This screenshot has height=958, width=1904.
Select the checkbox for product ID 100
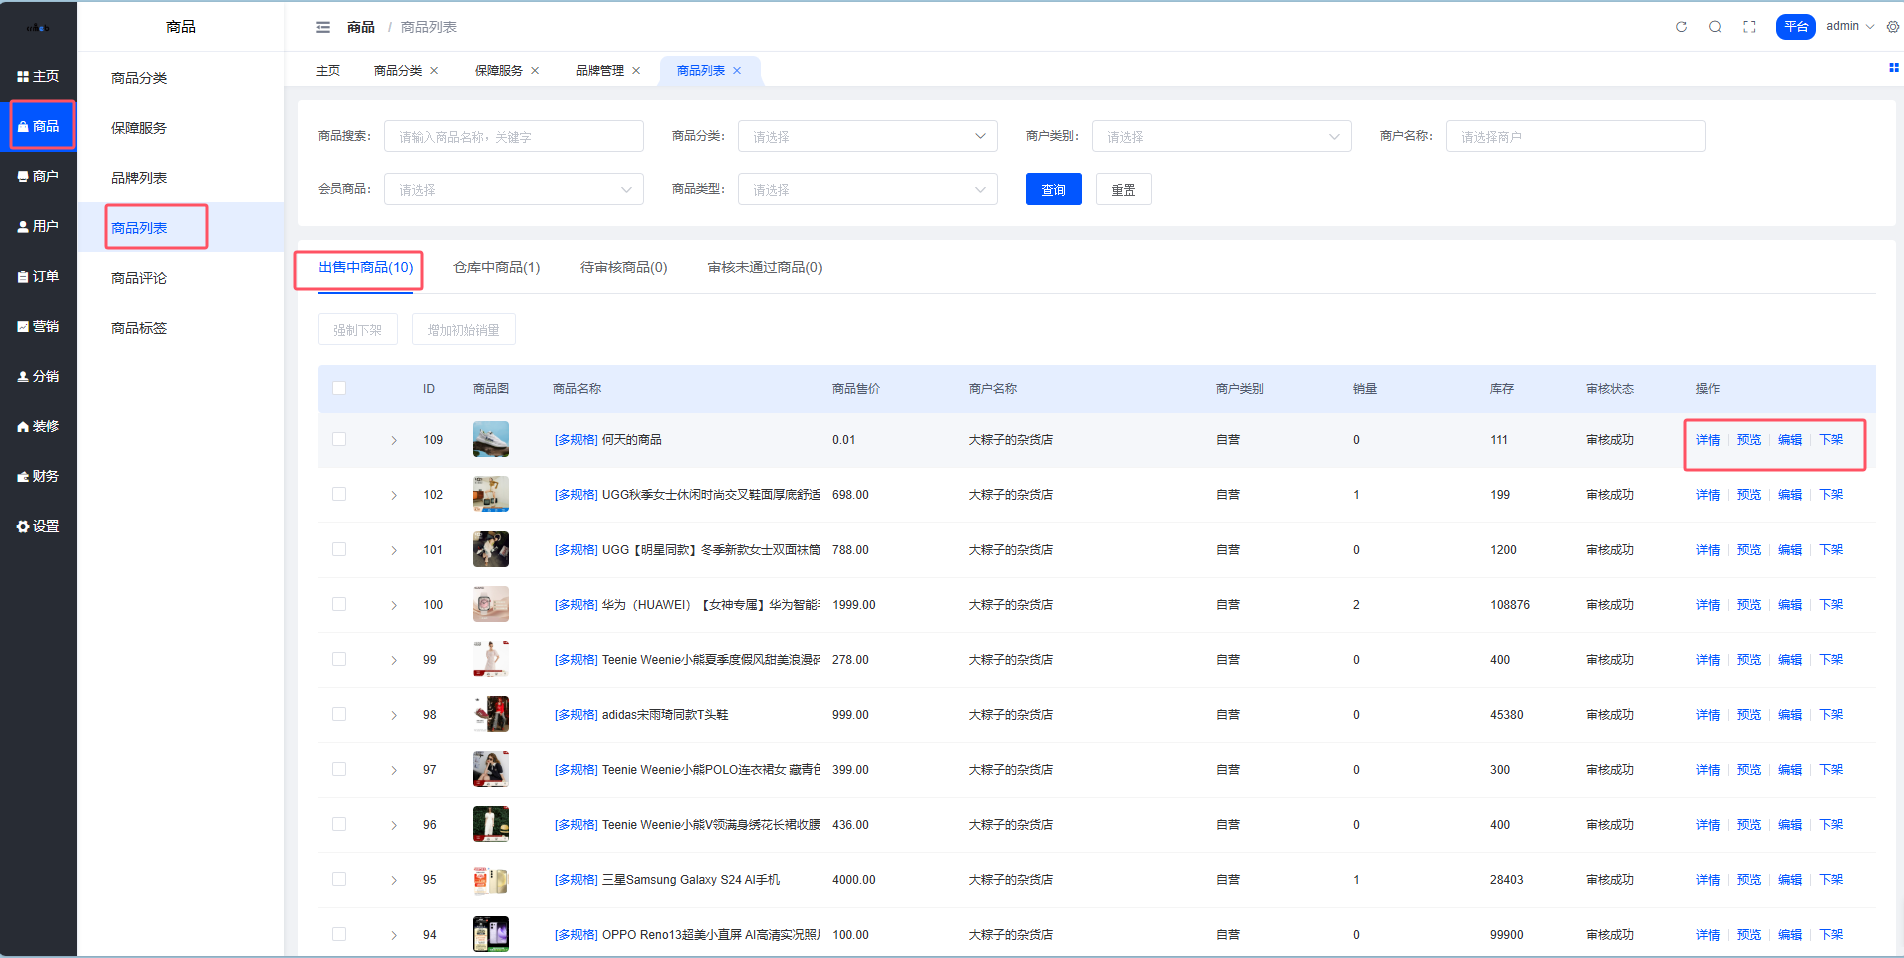(x=339, y=604)
